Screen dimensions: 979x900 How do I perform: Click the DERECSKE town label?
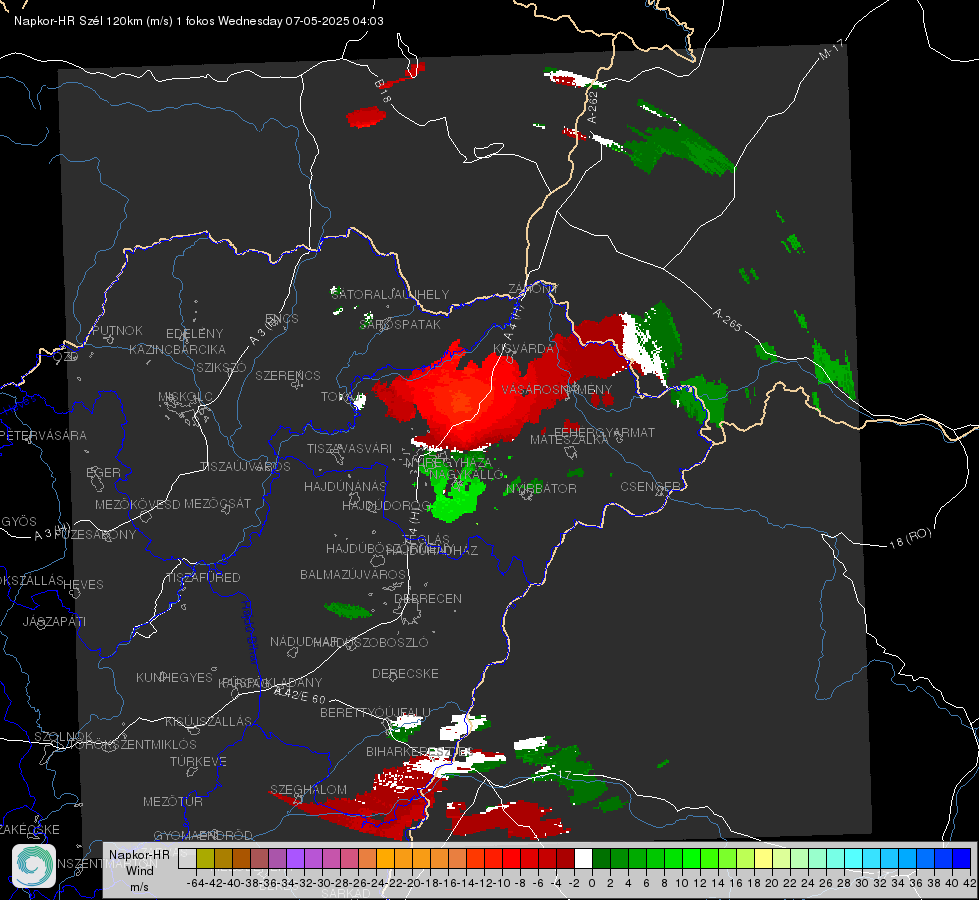(x=405, y=674)
